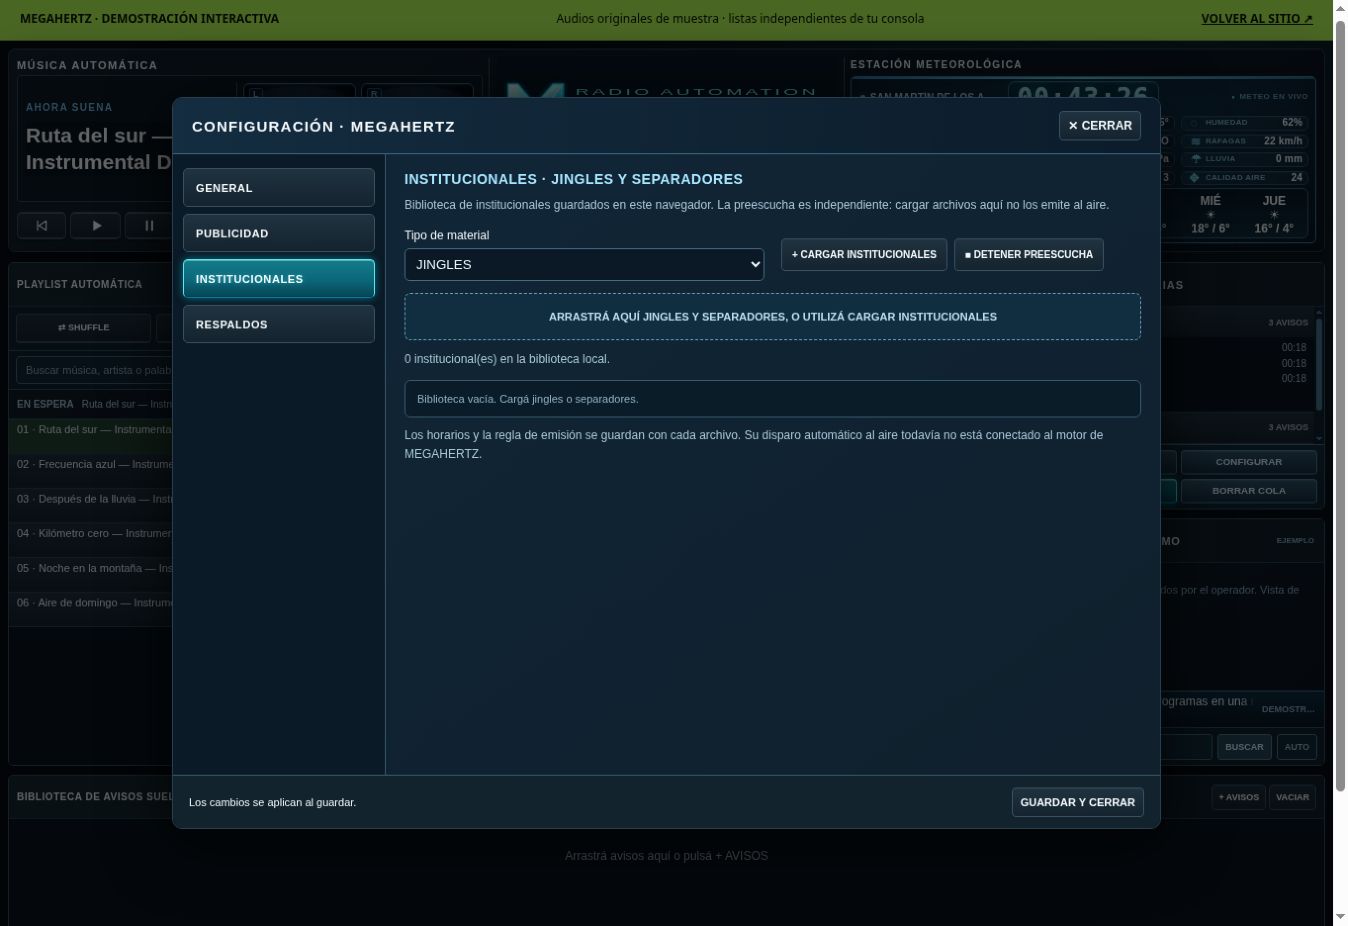Viewport: 1348px width, 926px height.
Task: Click Vaciar in the avisos library
Action: coord(1292,797)
